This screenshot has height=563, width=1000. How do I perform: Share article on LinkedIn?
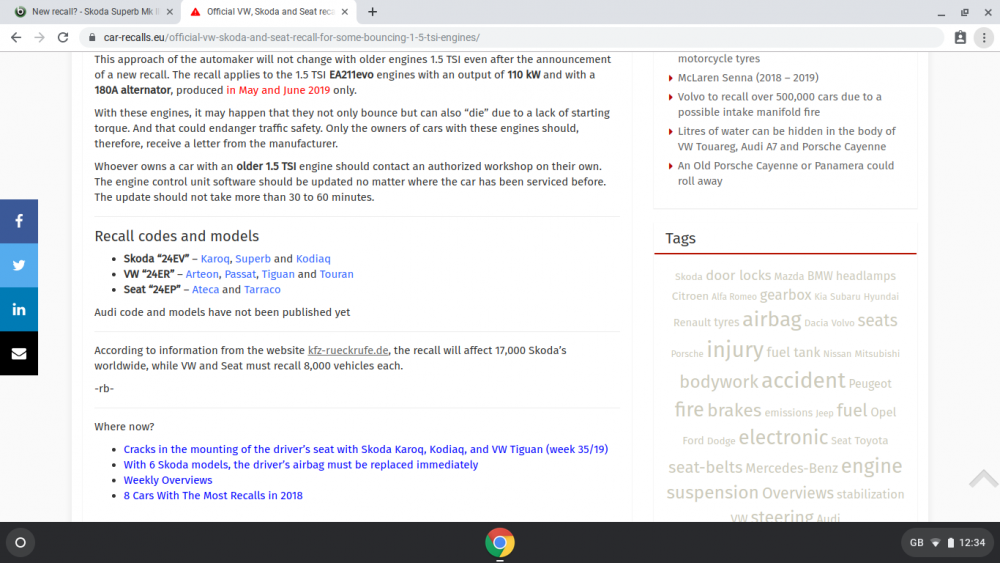point(18,309)
